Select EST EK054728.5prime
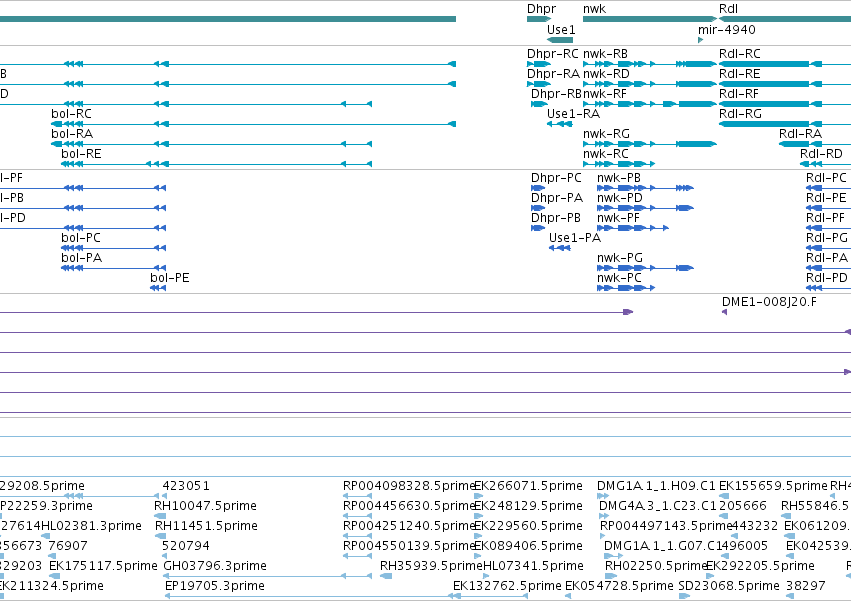851x601 pixels. click(x=619, y=586)
